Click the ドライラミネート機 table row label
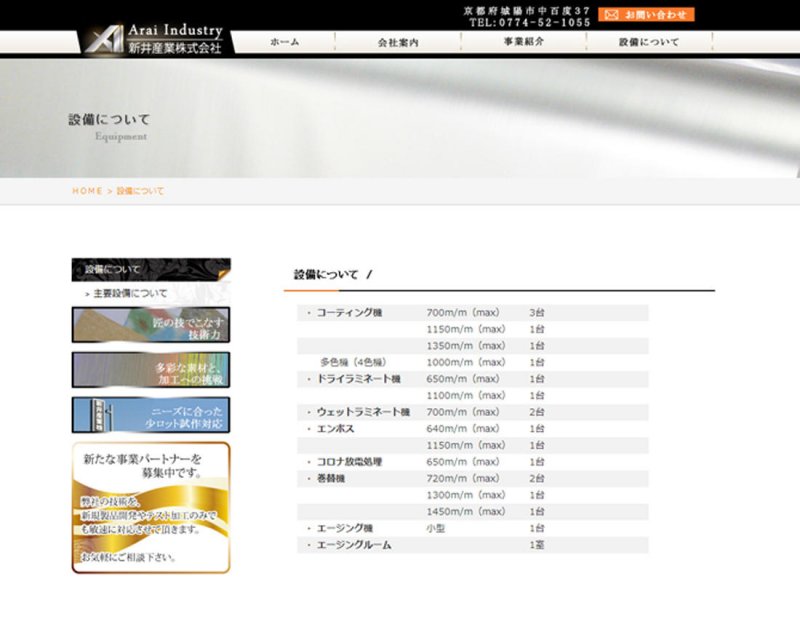The image size is (800, 640). coord(358,379)
